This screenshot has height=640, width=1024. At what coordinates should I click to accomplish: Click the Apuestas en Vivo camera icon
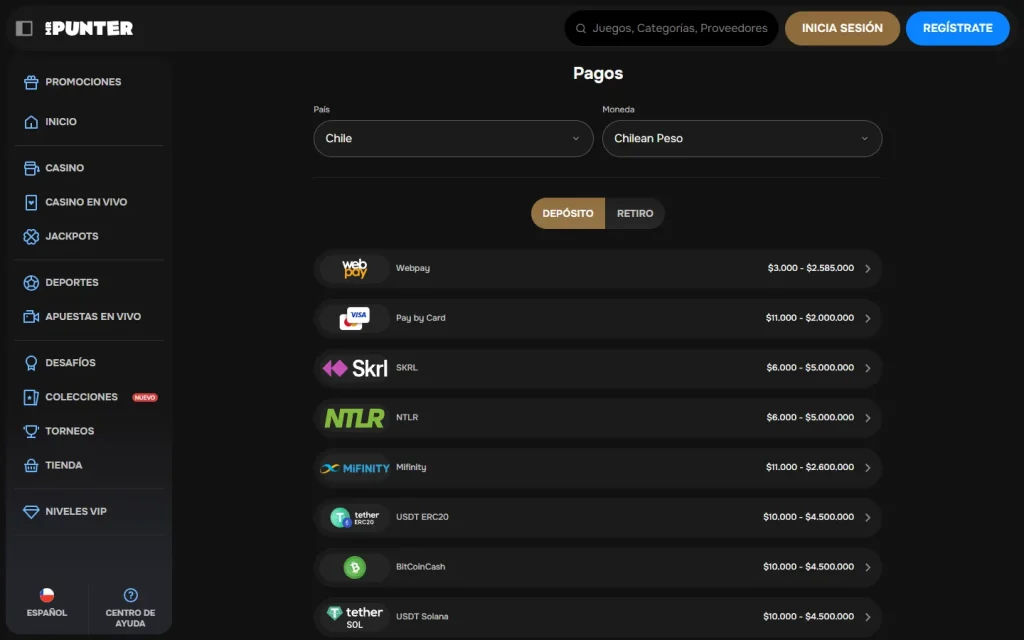[31, 317]
